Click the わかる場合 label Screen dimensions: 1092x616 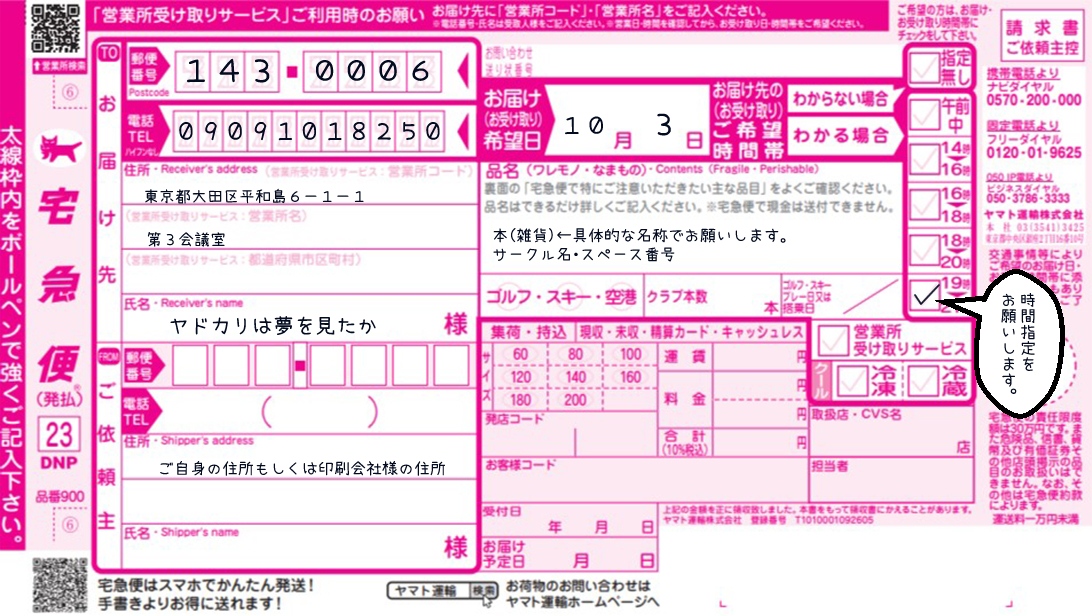coord(841,136)
